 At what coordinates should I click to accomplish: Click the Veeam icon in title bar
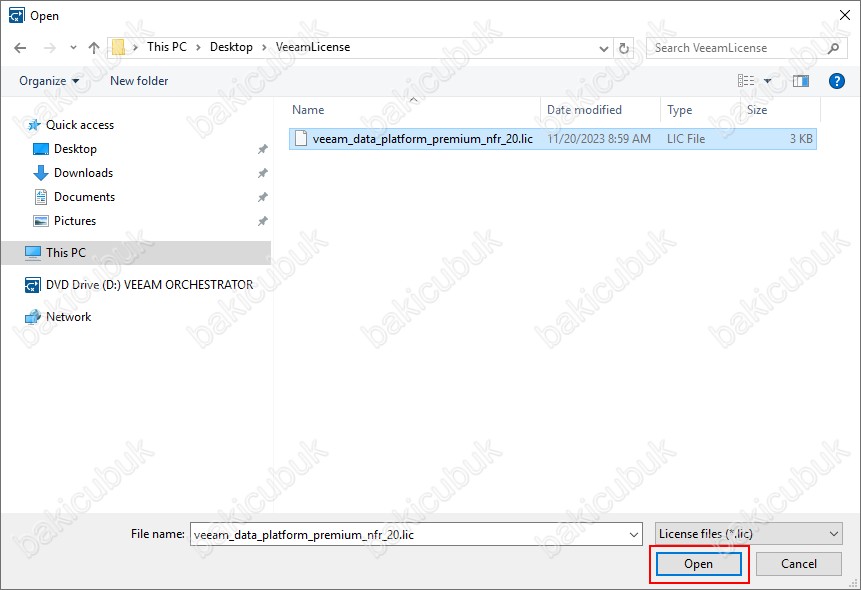(x=16, y=15)
